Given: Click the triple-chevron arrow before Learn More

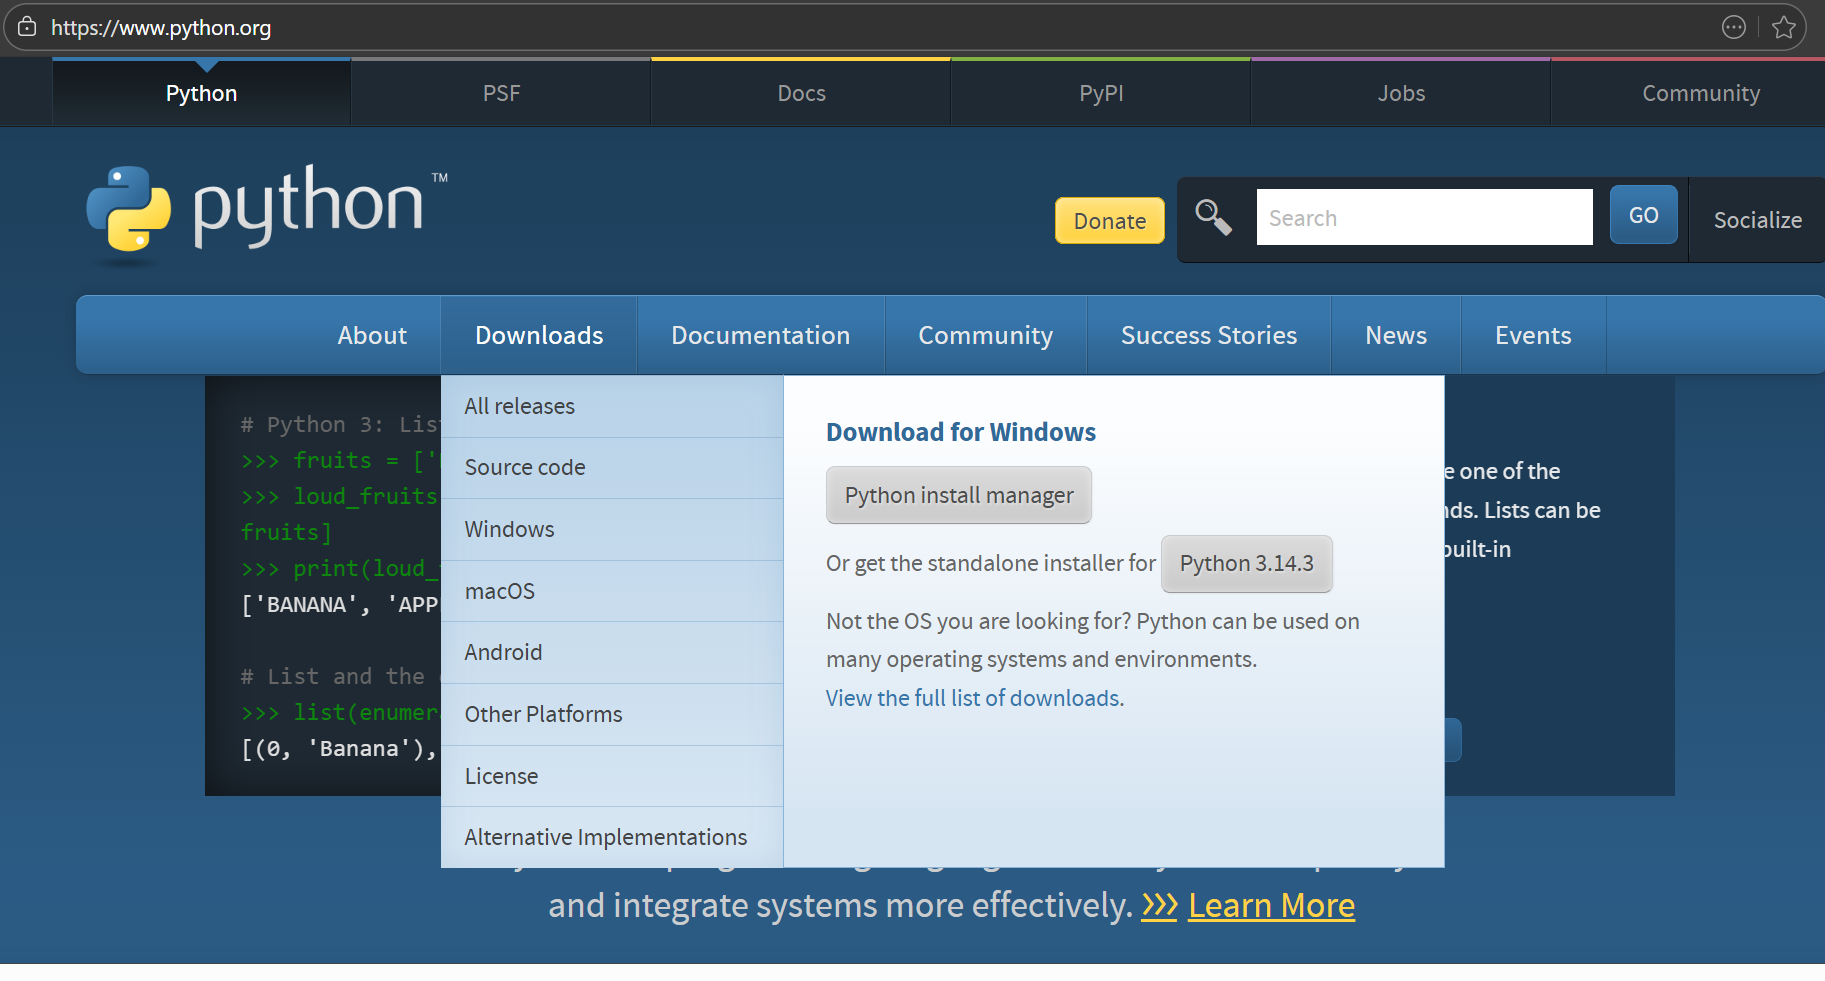Looking at the screenshot, I should (x=1159, y=906).
